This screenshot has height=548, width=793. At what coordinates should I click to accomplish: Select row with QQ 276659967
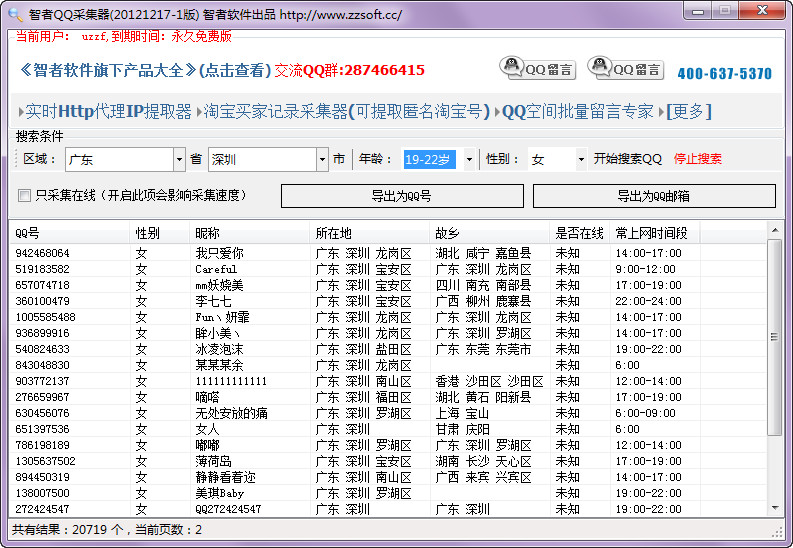(x=387, y=397)
